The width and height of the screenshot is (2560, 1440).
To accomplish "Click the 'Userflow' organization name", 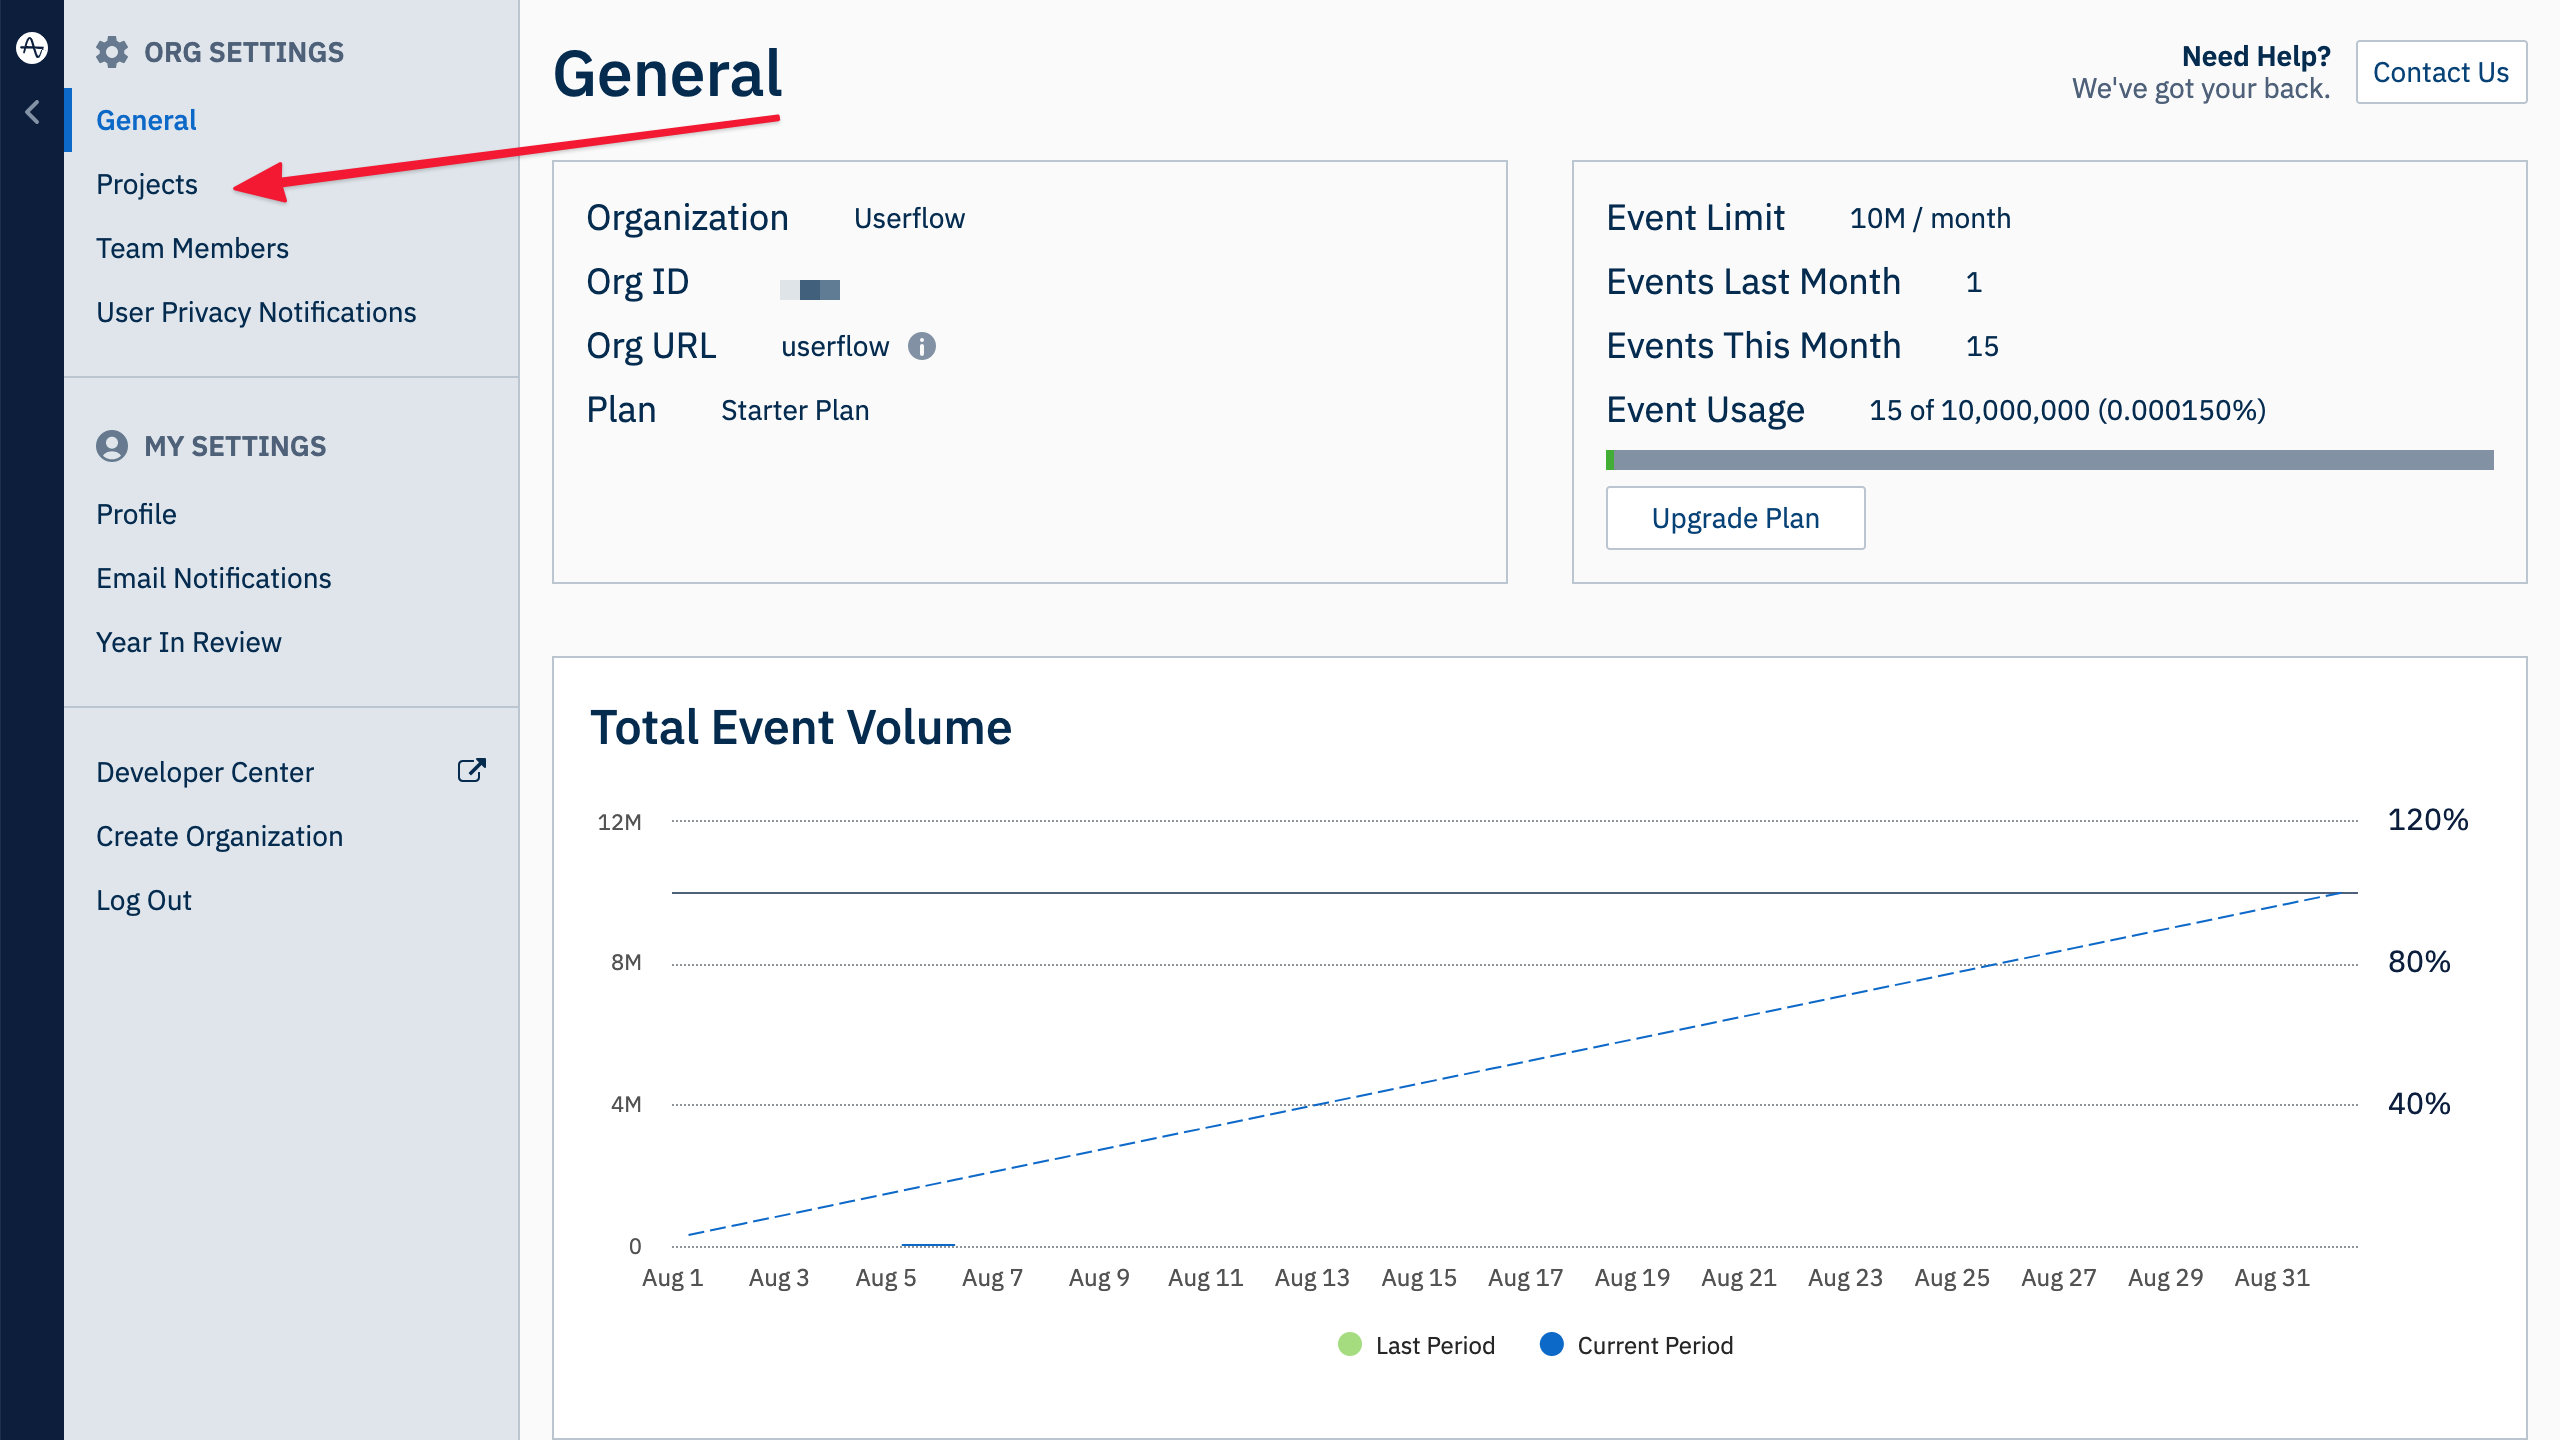I will pyautogui.click(x=909, y=218).
